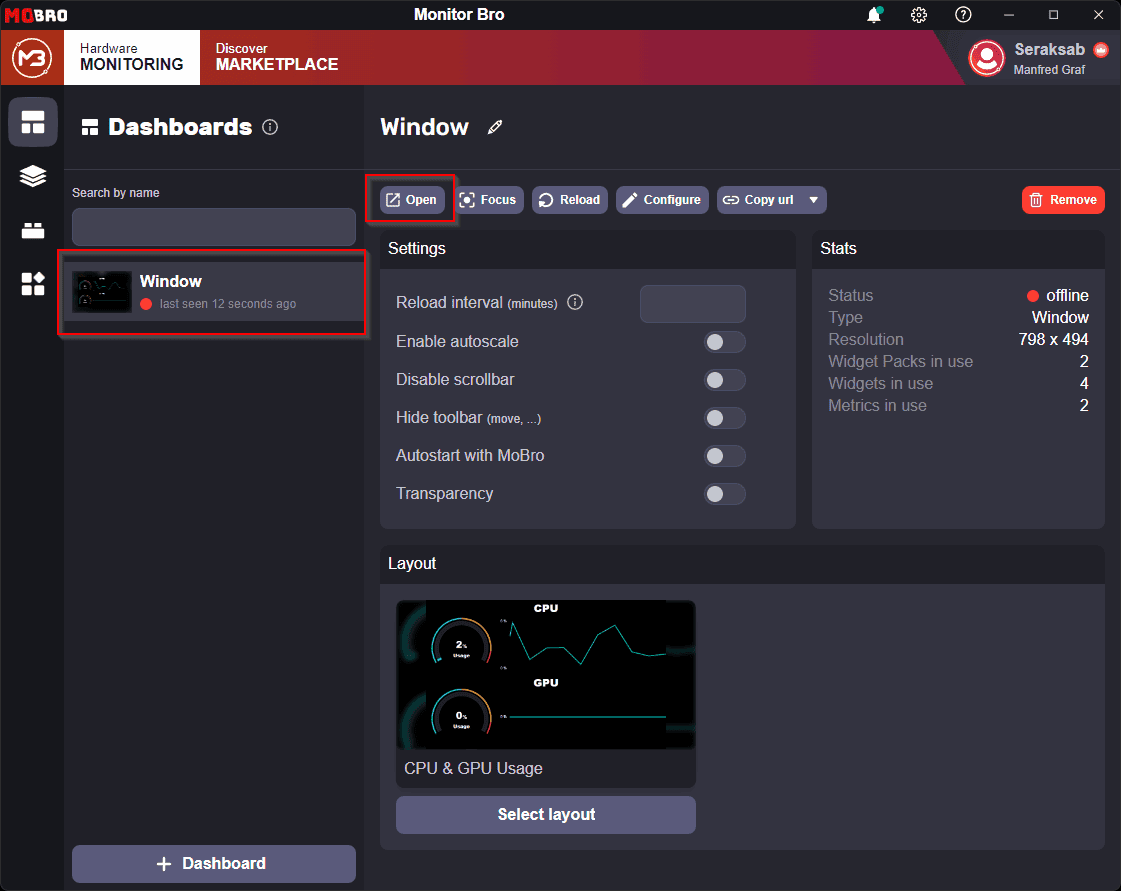Click the Search by name field

214,227
